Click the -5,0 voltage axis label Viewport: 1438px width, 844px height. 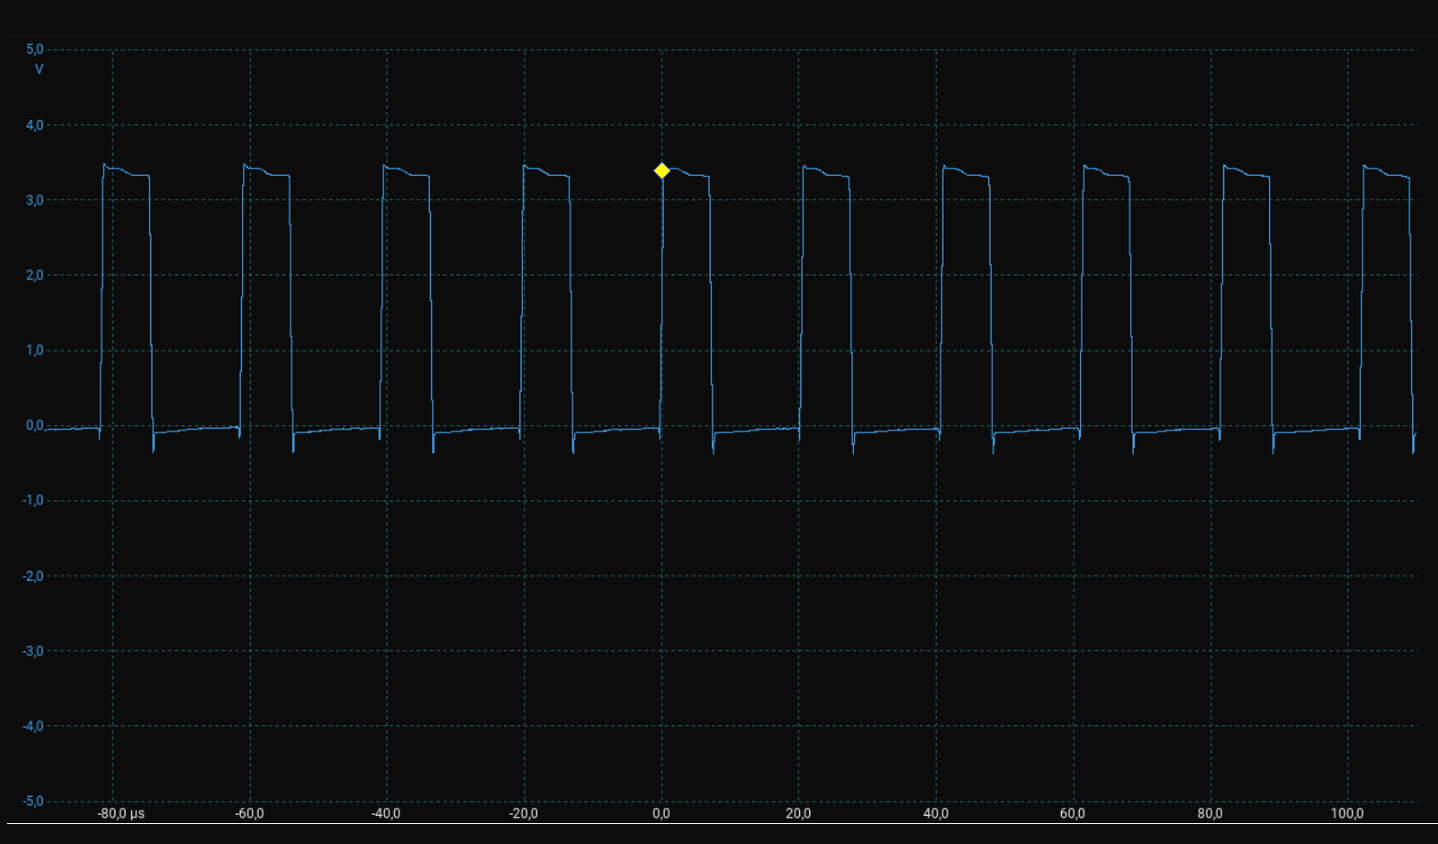(33, 801)
